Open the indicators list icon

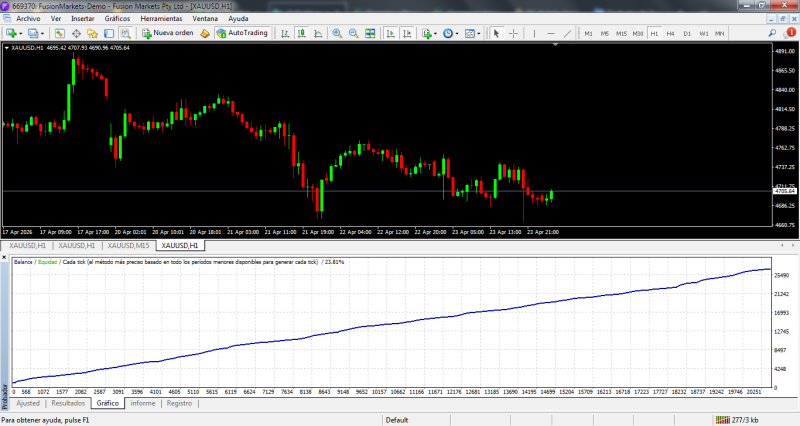pyautogui.click(x=427, y=33)
